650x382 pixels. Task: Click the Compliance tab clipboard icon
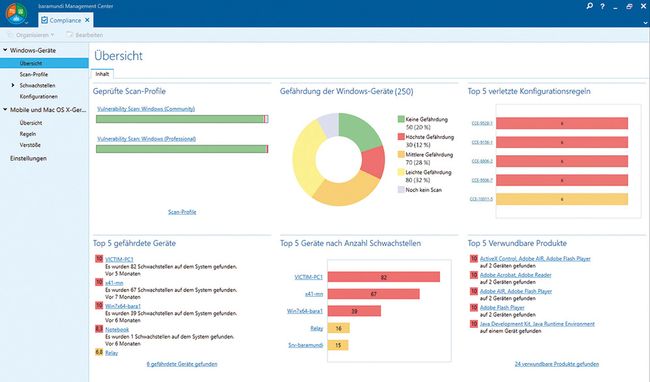pyautogui.click(x=44, y=20)
